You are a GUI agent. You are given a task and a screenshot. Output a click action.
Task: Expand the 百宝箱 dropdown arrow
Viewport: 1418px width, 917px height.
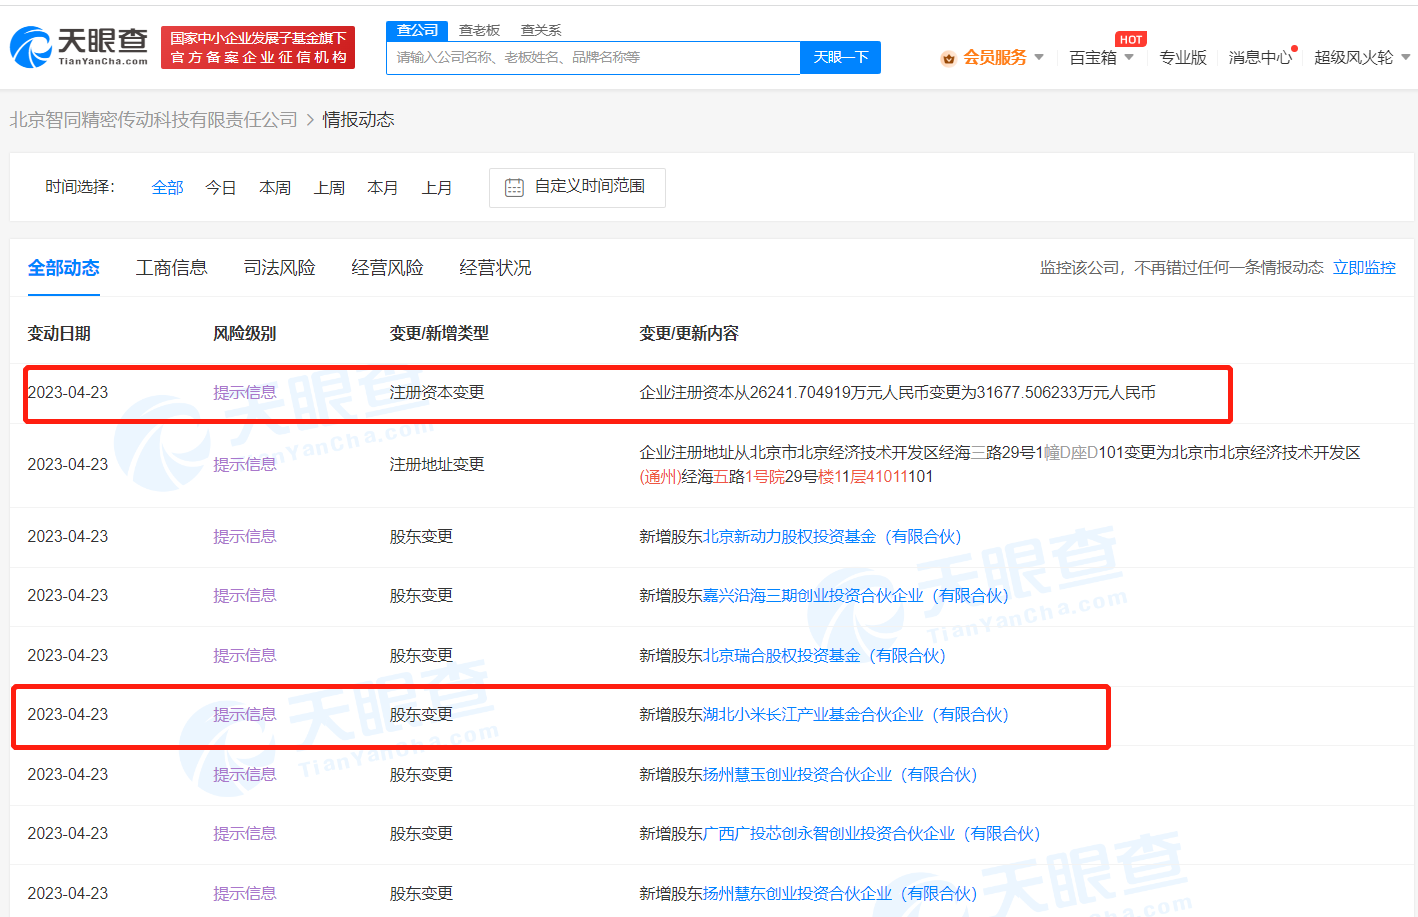[x=1129, y=57]
